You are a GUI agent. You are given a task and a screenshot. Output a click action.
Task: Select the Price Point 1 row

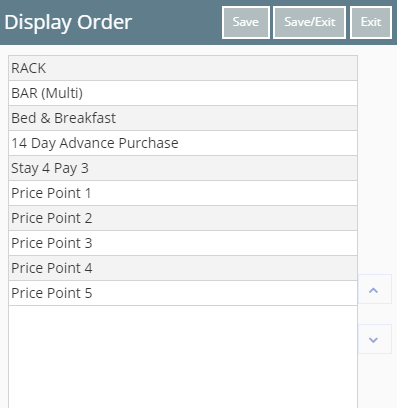pyautogui.click(x=183, y=193)
